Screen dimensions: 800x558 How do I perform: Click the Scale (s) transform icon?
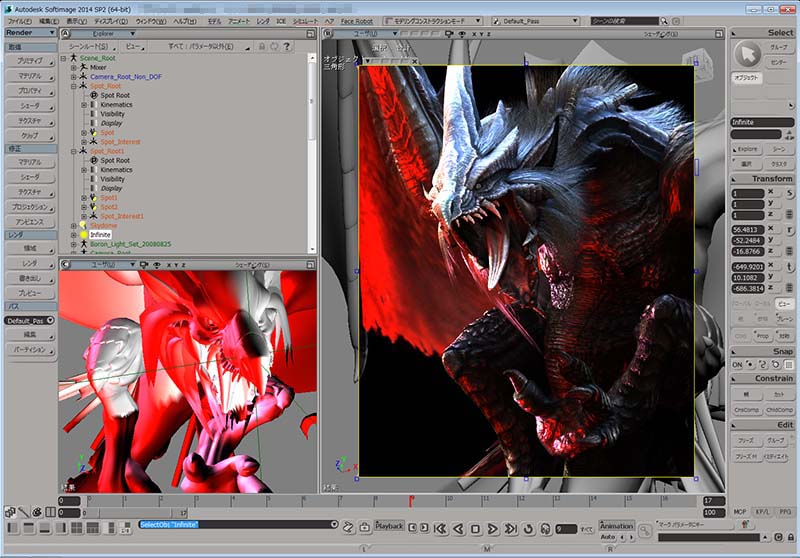(x=789, y=193)
